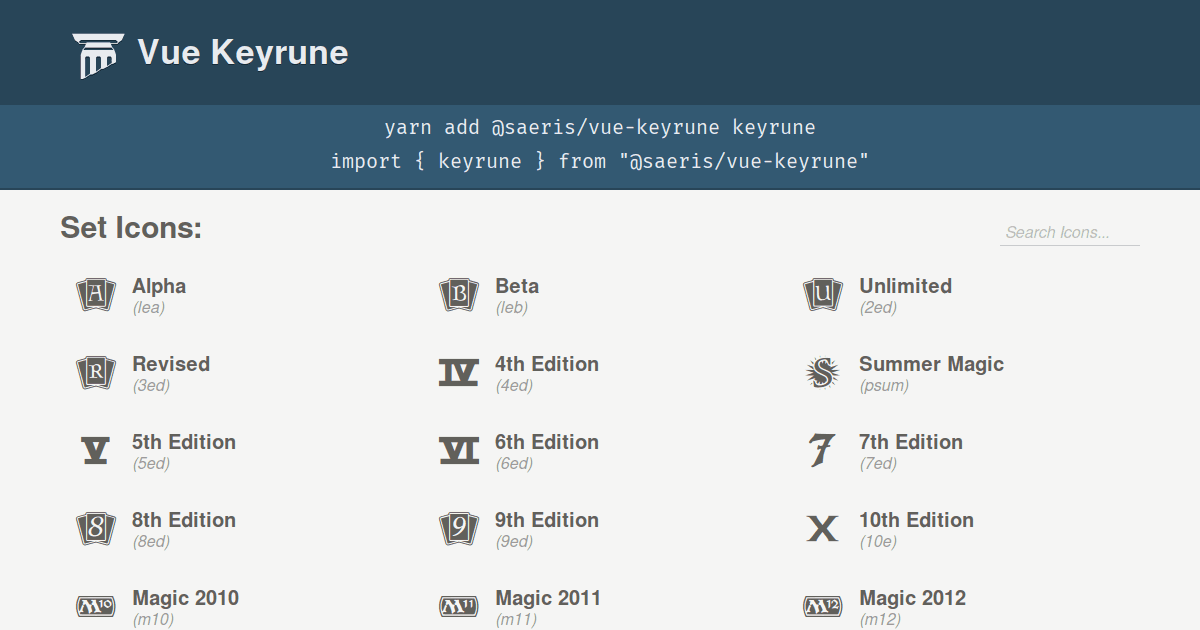
Task: Click the 4th Edition icon
Action: click(x=458, y=372)
